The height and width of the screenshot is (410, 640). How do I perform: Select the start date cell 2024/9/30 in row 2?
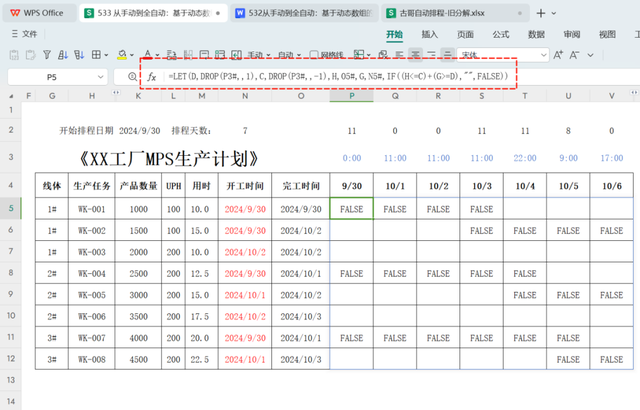pyautogui.click(x=139, y=131)
